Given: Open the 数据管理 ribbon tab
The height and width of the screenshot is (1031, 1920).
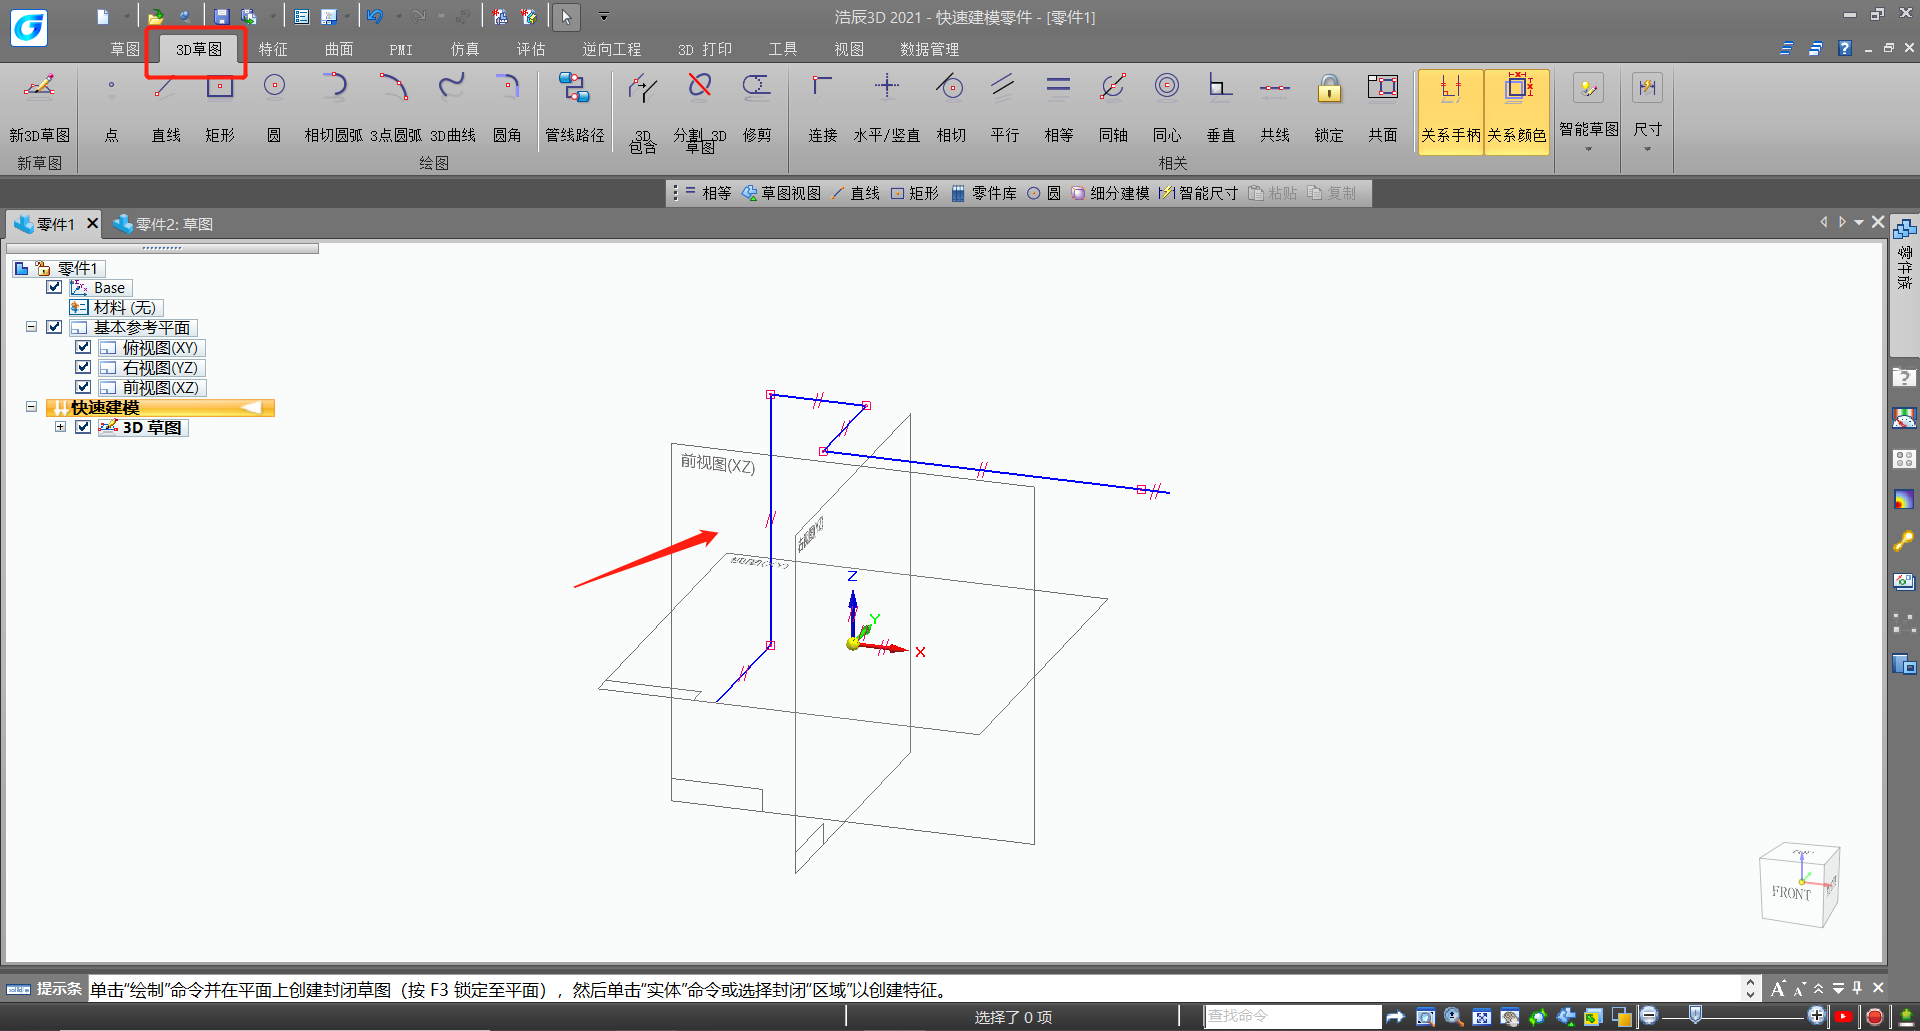Looking at the screenshot, I should click(x=929, y=49).
